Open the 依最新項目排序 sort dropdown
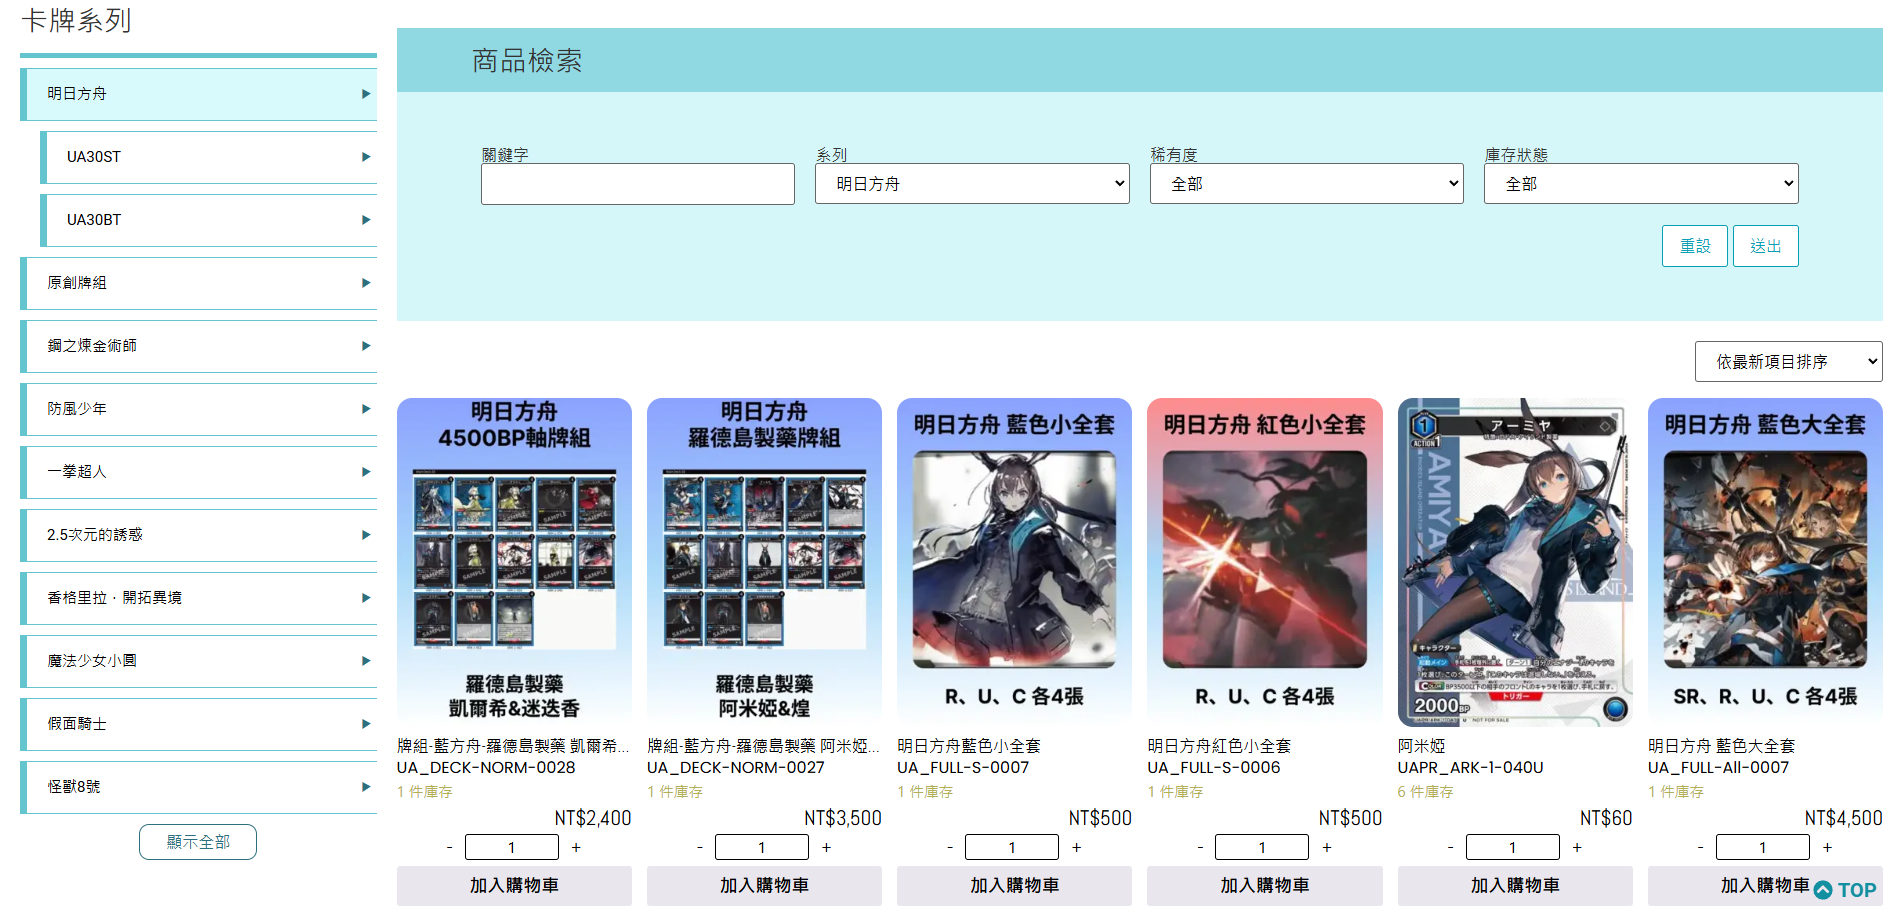The image size is (1898, 914). (1788, 362)
